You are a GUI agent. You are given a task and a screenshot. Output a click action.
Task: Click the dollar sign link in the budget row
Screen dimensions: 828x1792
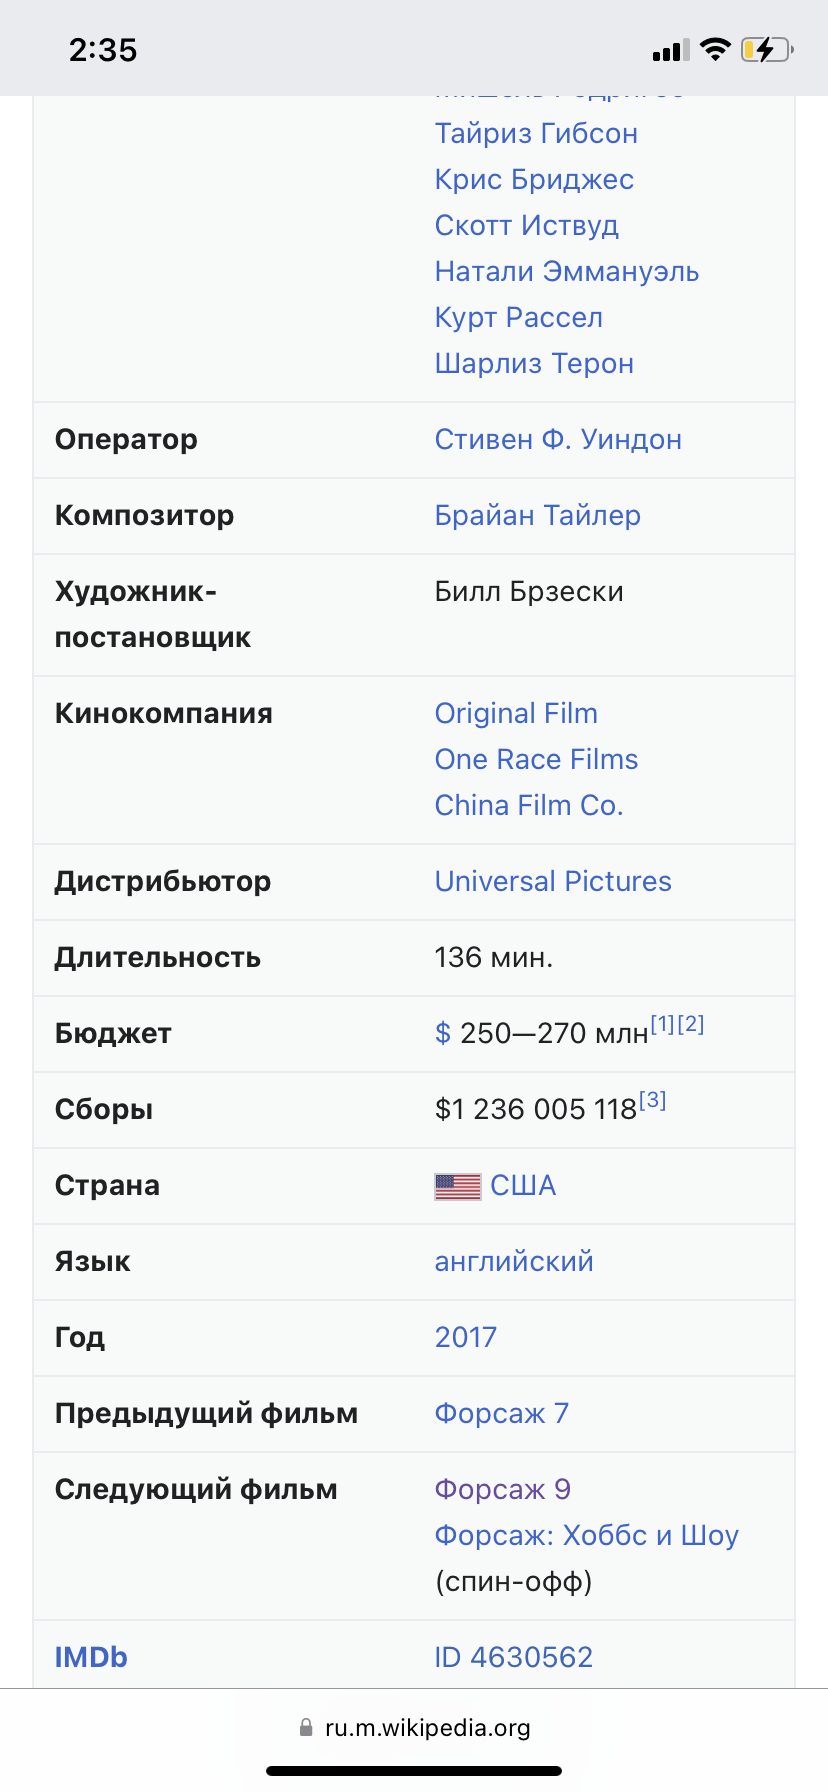(x=443, y=1033)
